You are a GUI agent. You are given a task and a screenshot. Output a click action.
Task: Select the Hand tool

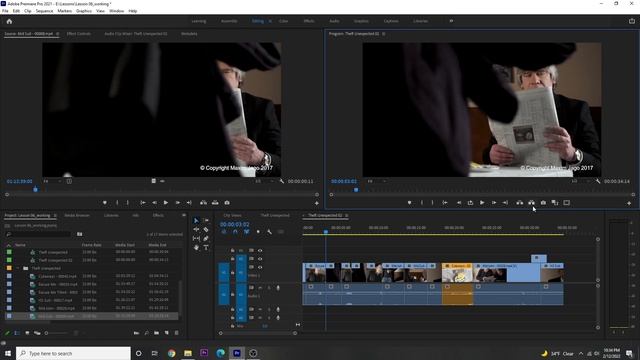[196, 247]
